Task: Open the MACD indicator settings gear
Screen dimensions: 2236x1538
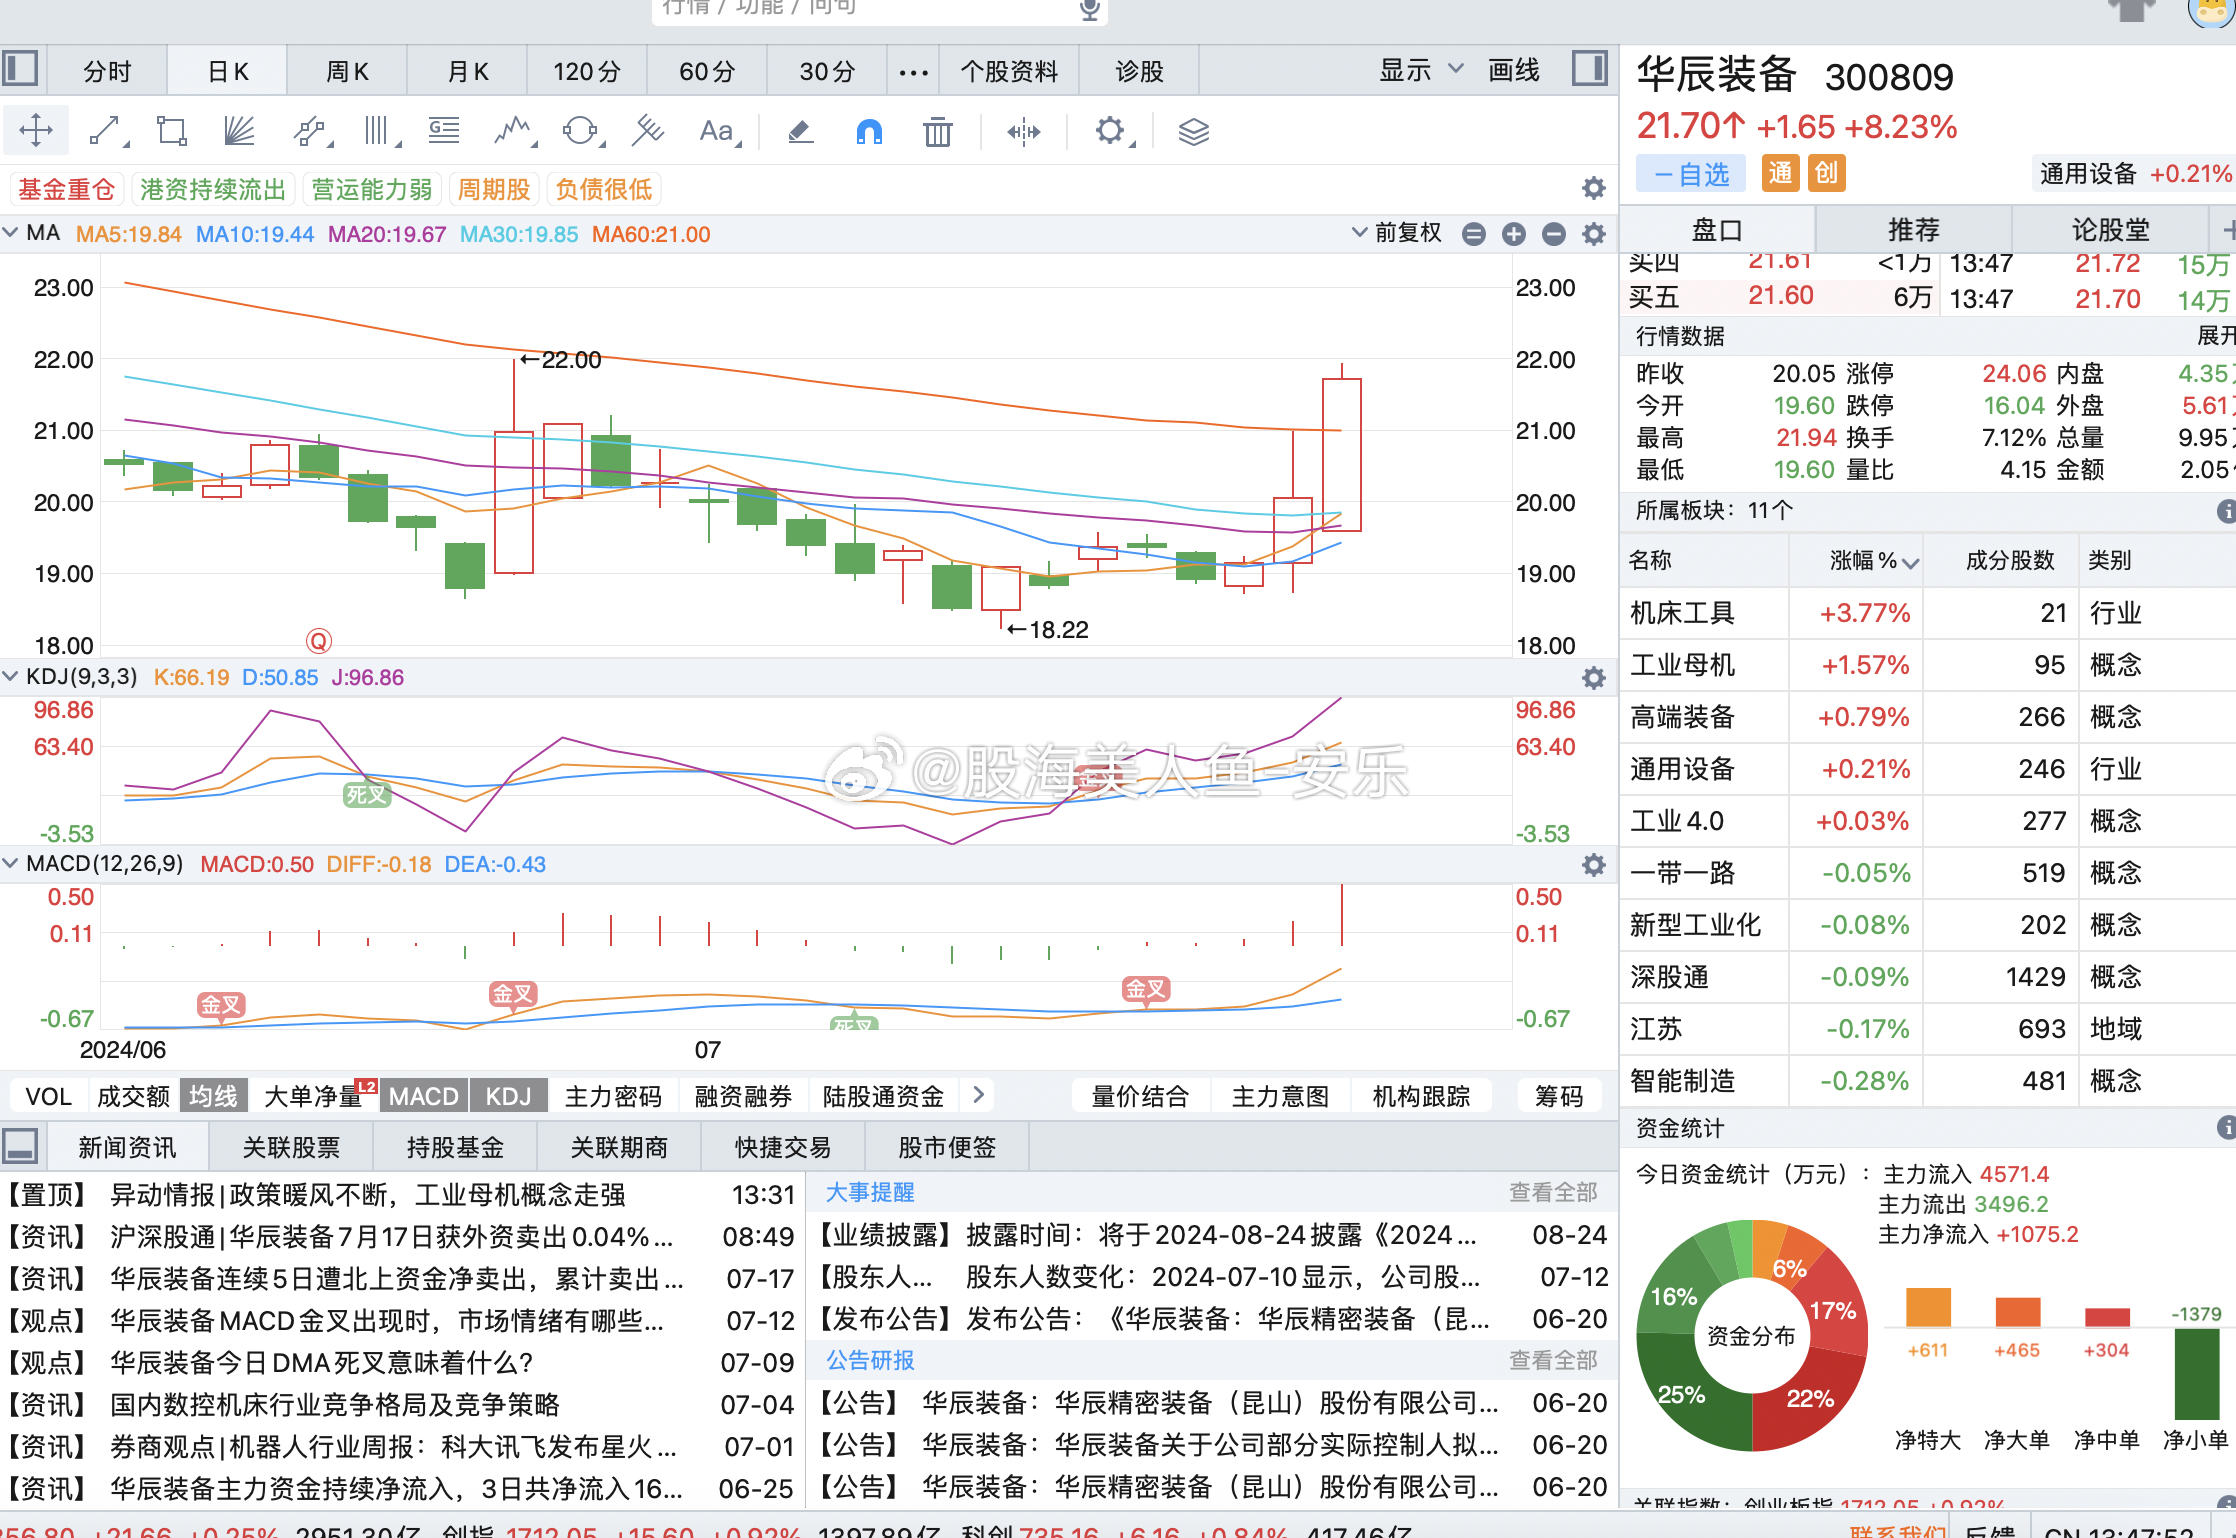Action: click(1592, 865)
